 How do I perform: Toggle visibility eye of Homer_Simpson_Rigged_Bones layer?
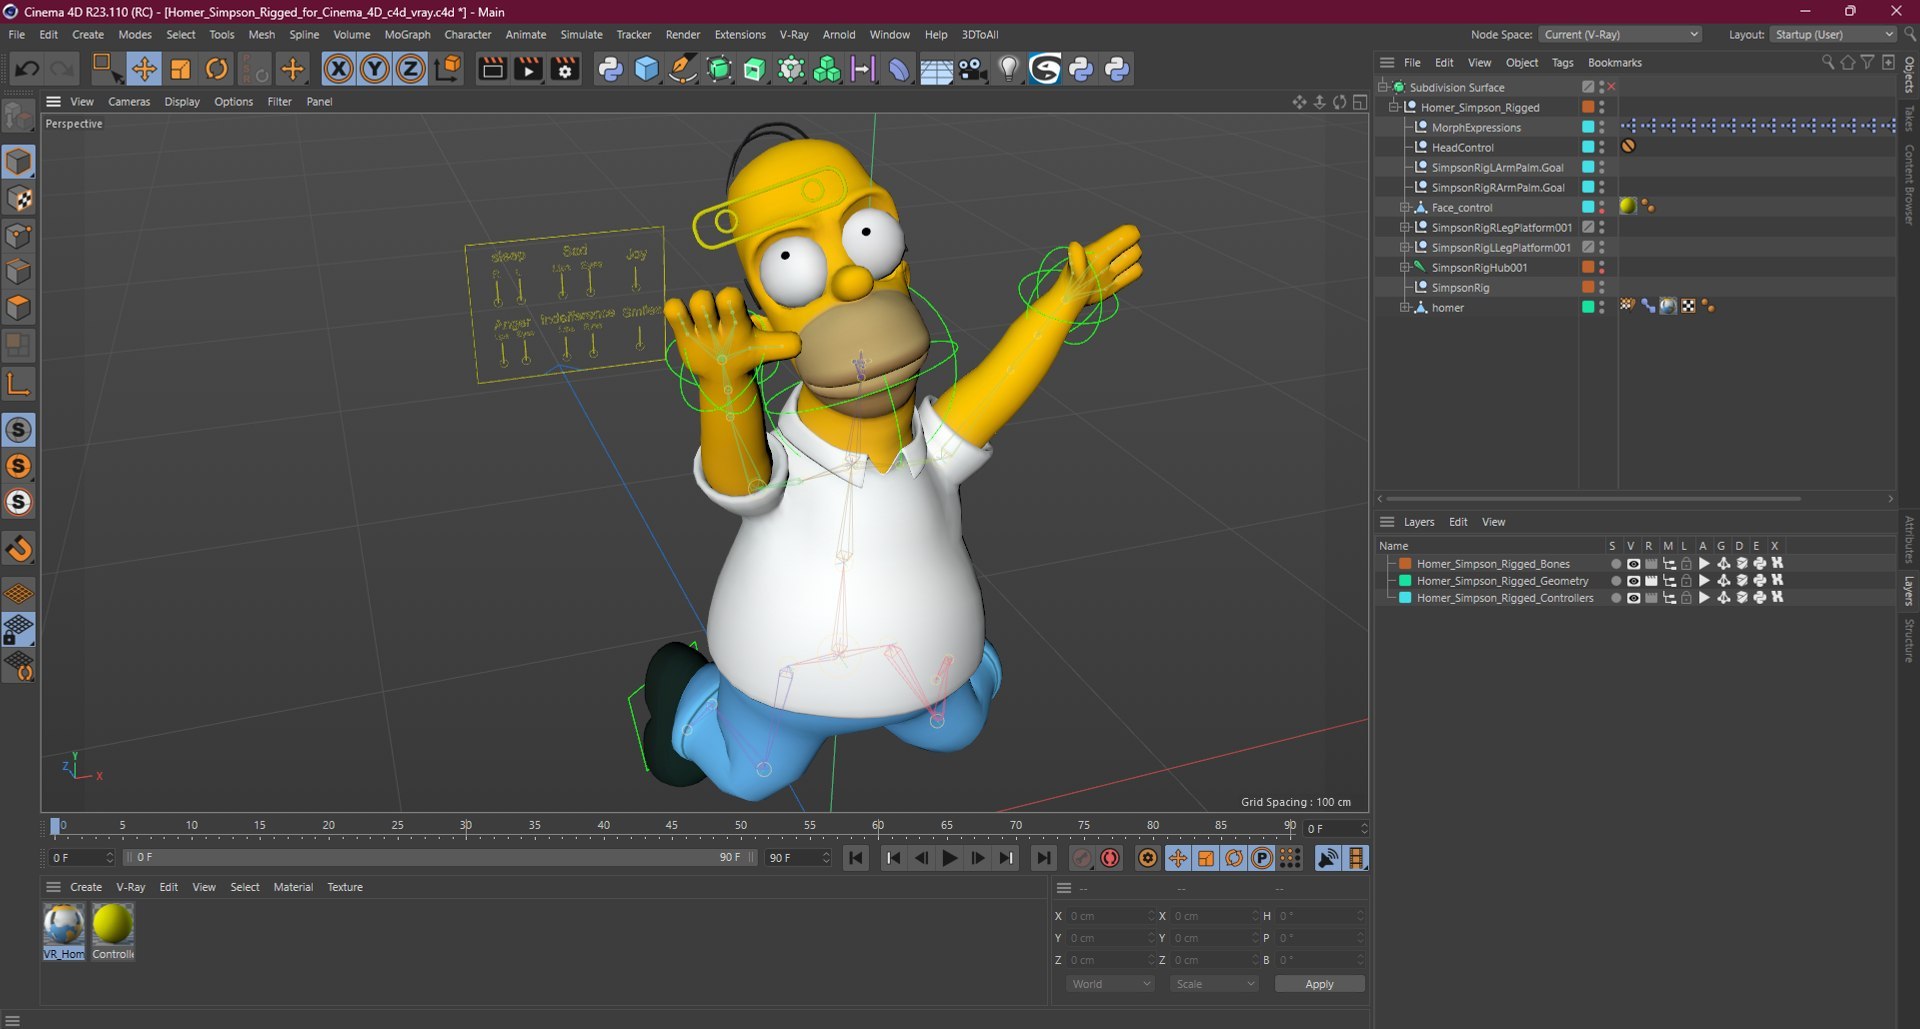(x=1633, y=564)
